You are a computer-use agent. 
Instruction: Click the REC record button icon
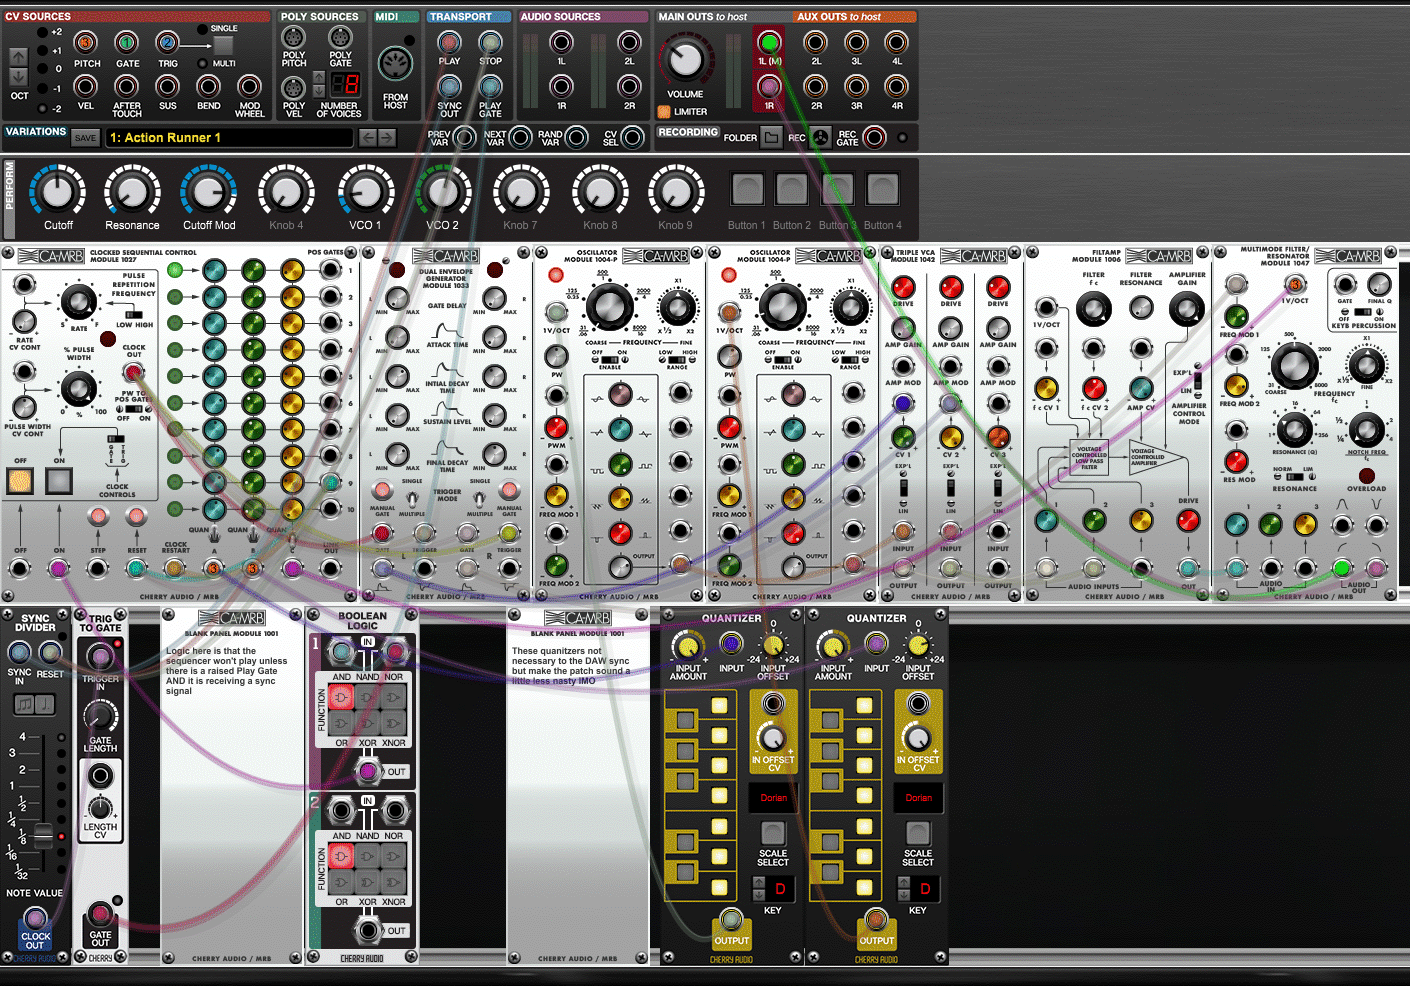coord(820,137)
